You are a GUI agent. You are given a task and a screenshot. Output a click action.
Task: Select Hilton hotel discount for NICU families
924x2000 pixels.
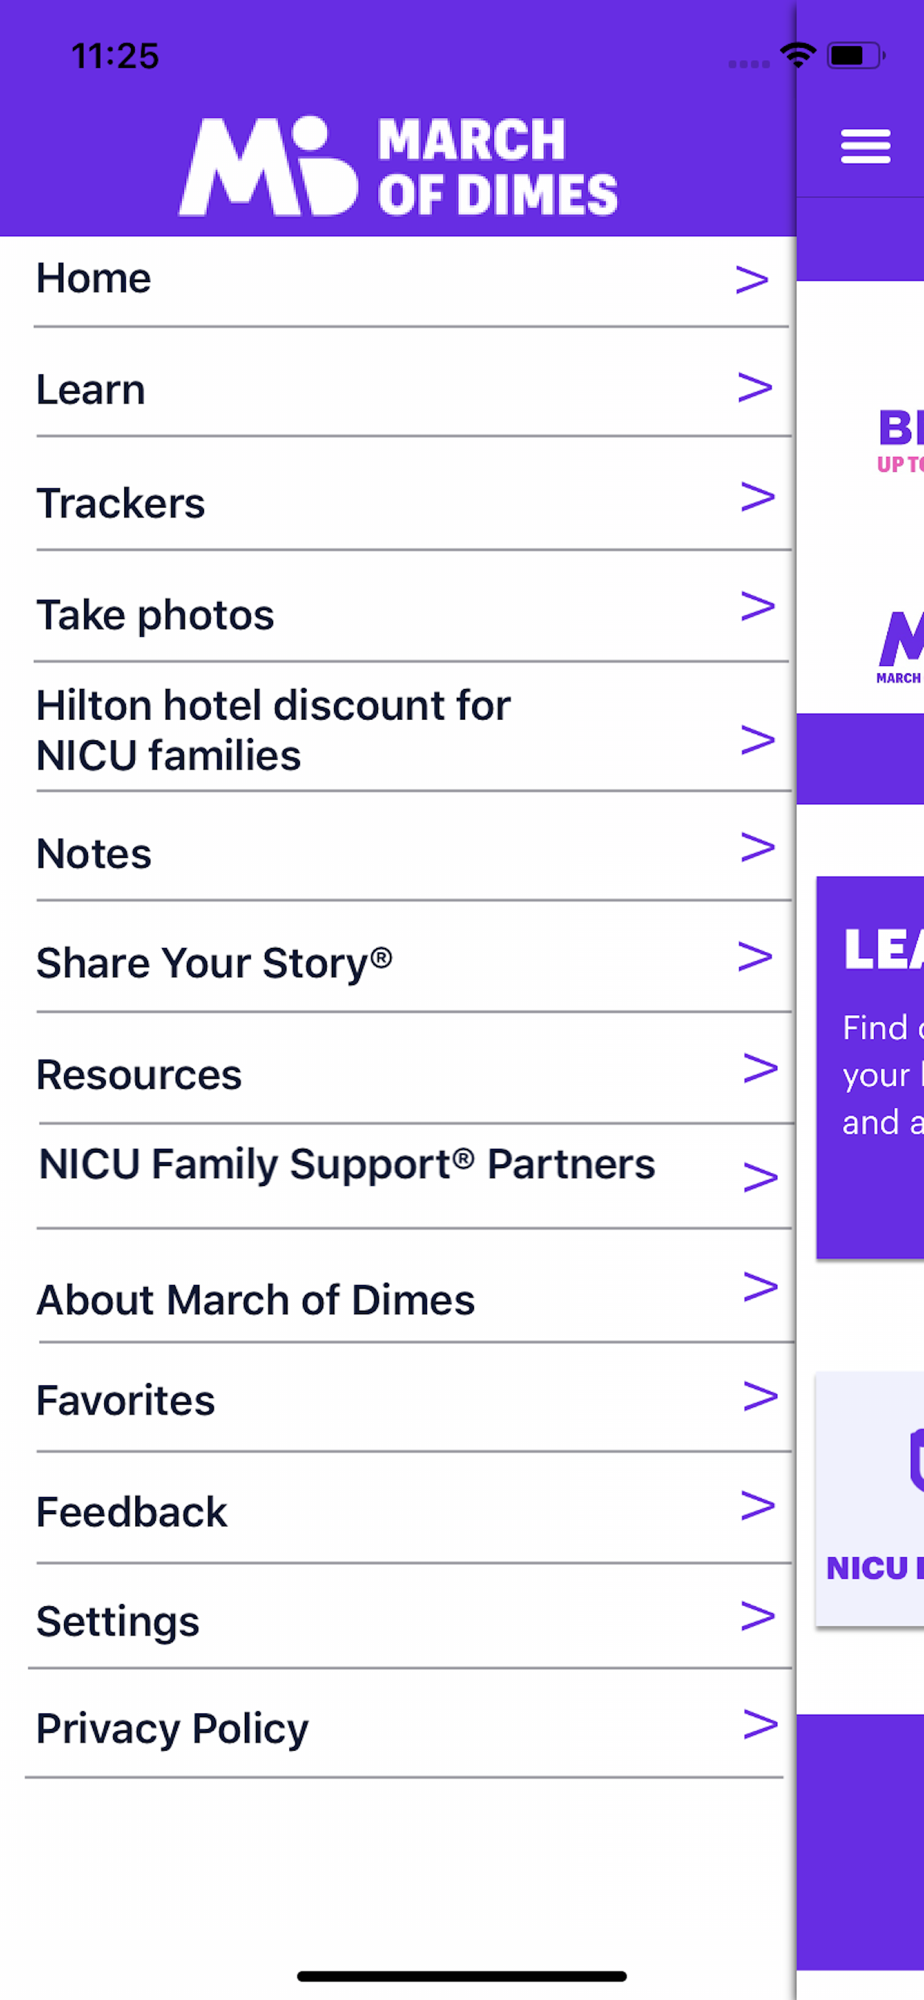click(x=273, y=730)
